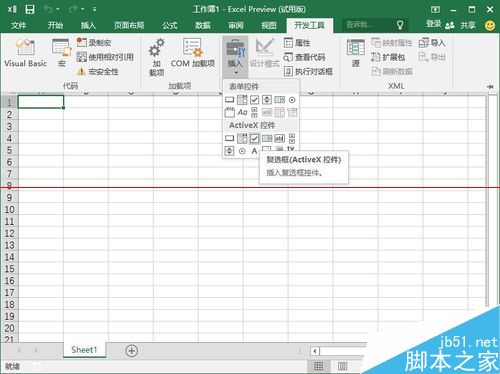This screenshot has height=374, width=500.
Task: Insert a form control Option Button
Action: pos(292,100)
